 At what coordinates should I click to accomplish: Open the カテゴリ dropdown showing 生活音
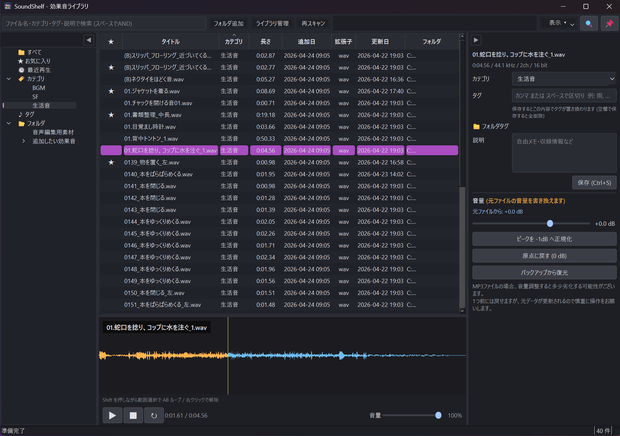coord(564,79)
